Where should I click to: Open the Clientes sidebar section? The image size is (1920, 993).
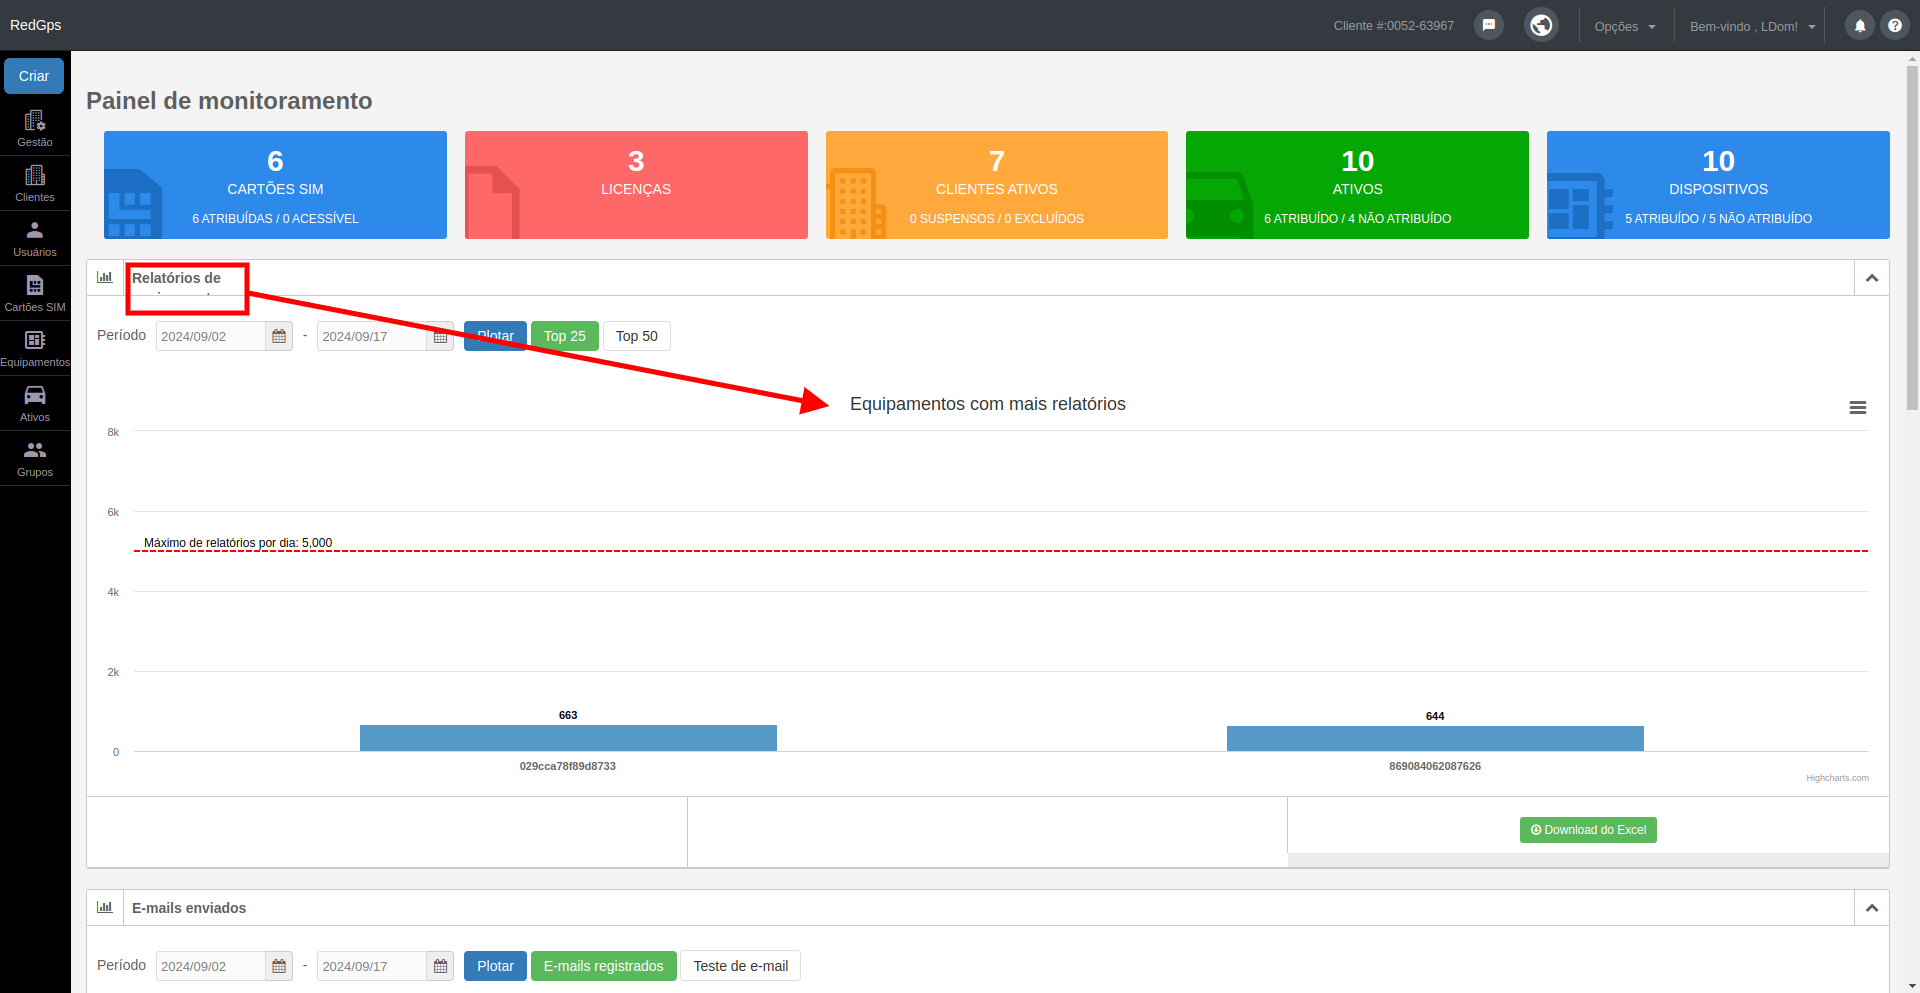click(x=35, y=183)
